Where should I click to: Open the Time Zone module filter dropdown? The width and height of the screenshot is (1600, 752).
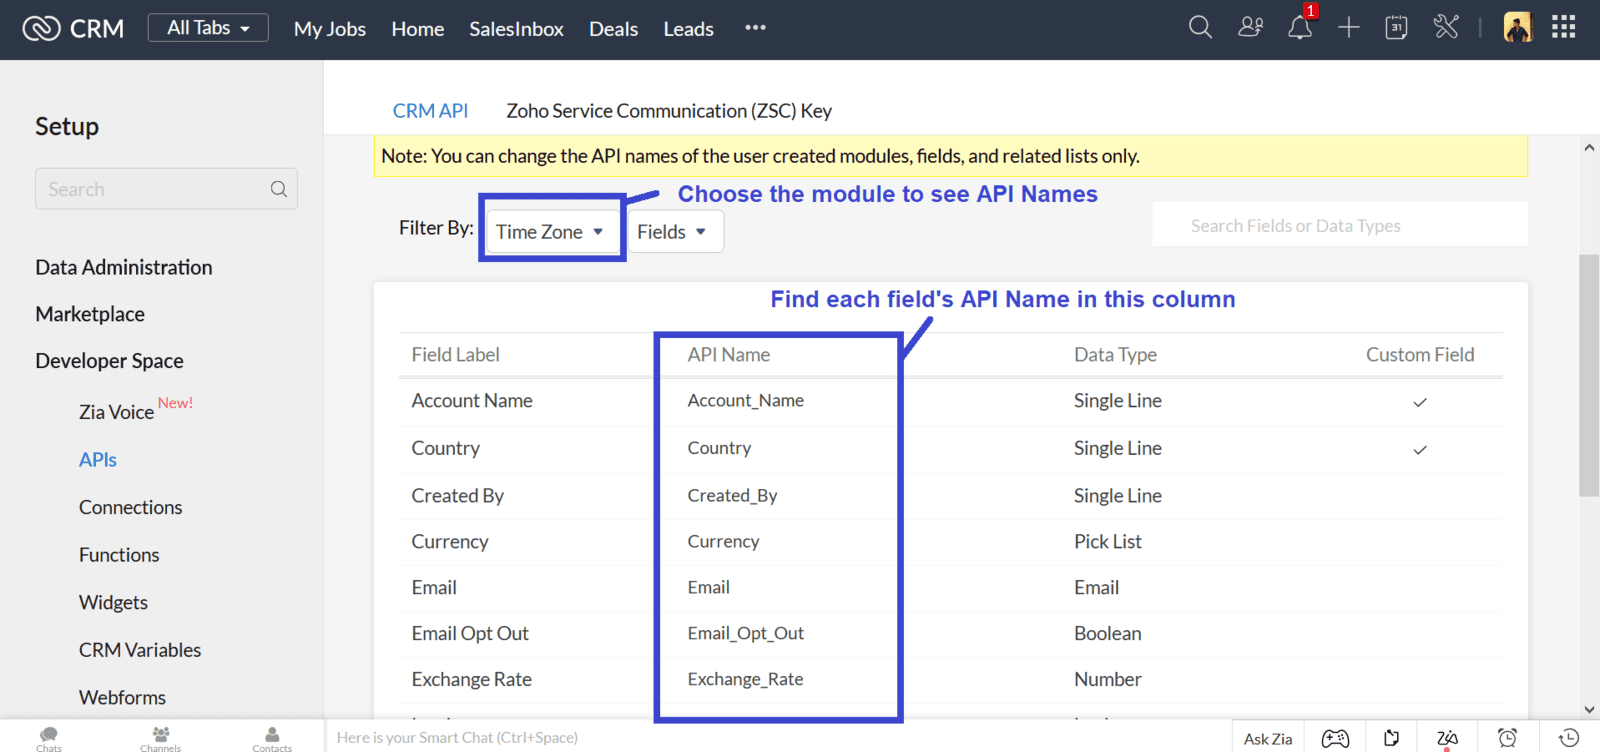tap(551, 232)
